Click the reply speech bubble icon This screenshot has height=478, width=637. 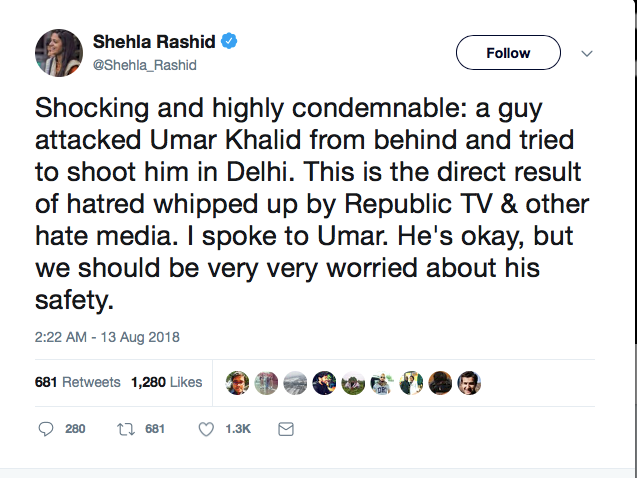46,429
